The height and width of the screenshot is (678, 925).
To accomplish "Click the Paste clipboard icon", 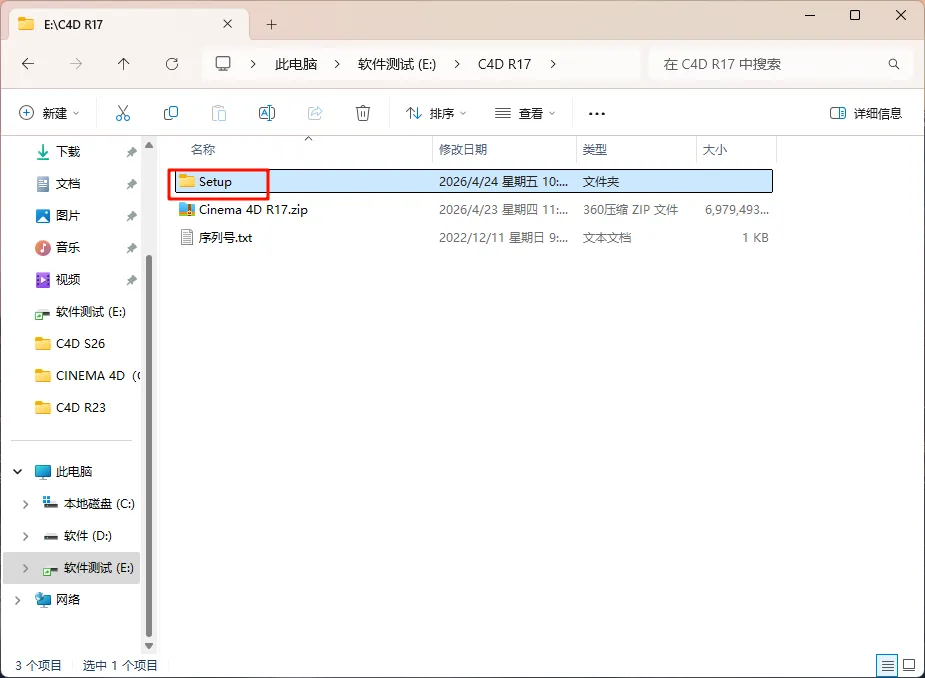I will coord(219,113).
